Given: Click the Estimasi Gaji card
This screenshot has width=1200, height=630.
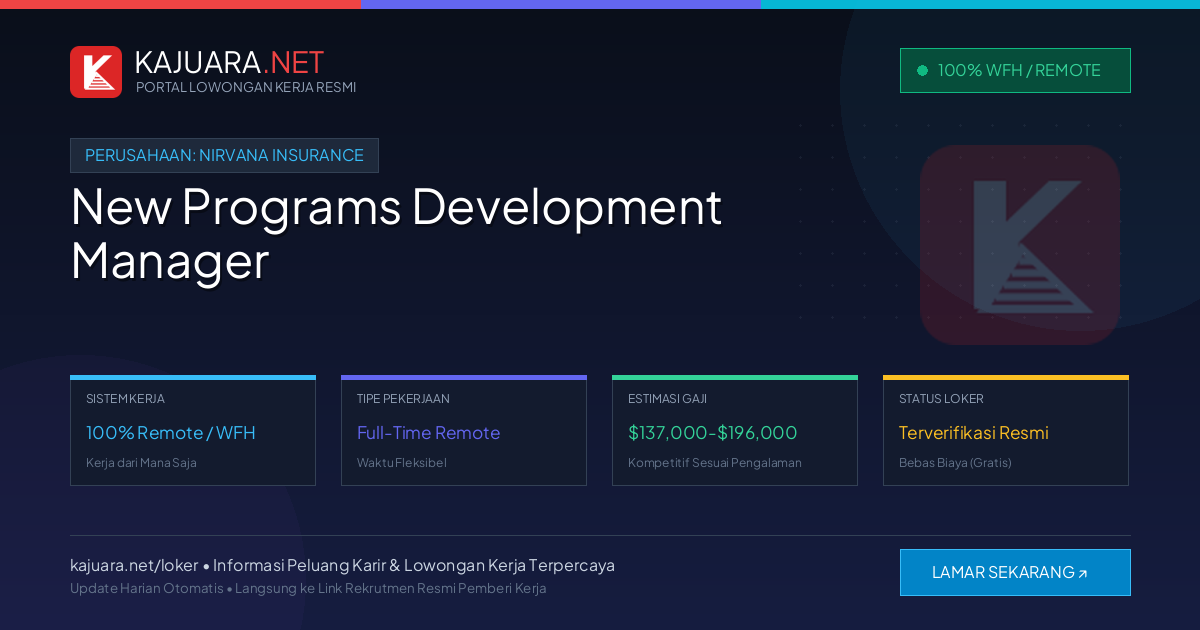Looking at the screenshot, I should 735,430.
